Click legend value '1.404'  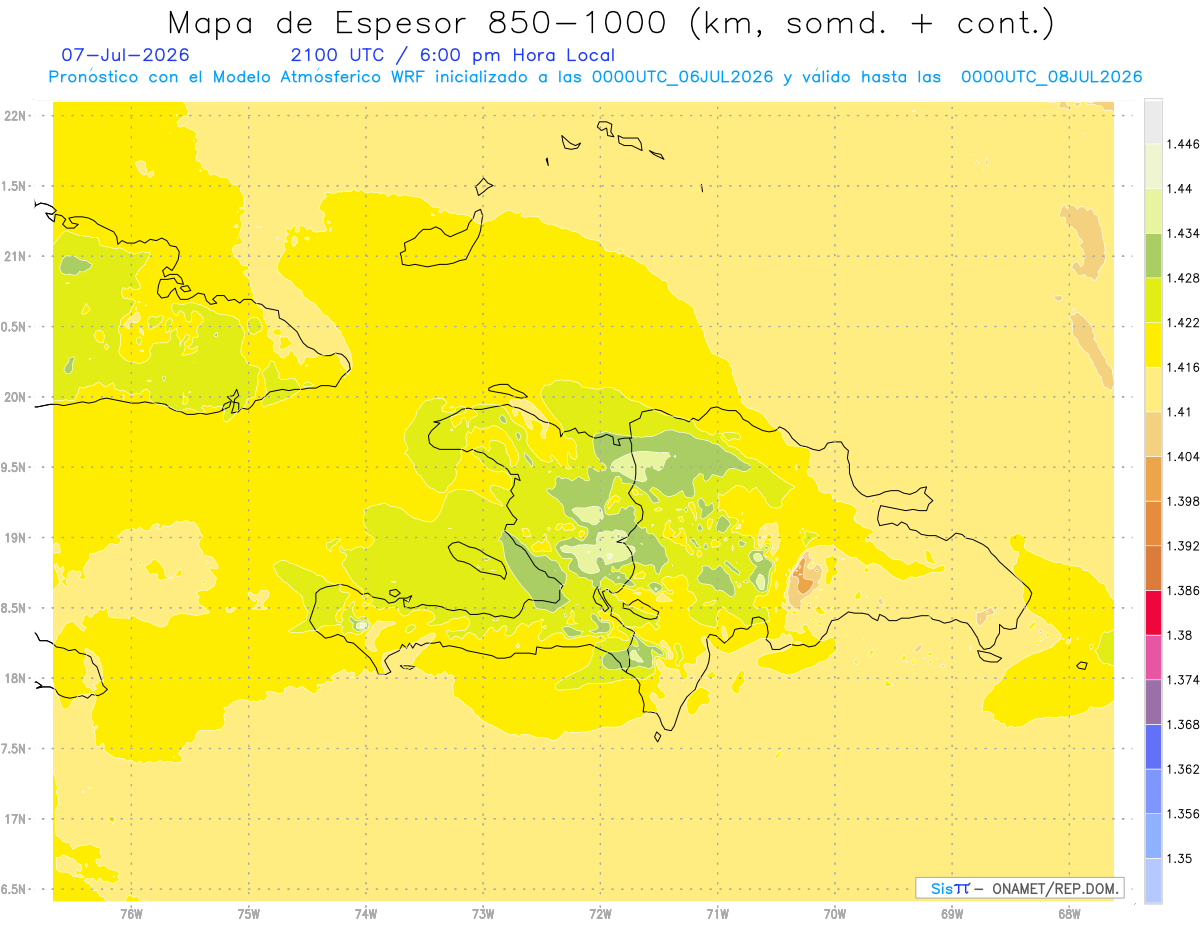click(1184, 457)
